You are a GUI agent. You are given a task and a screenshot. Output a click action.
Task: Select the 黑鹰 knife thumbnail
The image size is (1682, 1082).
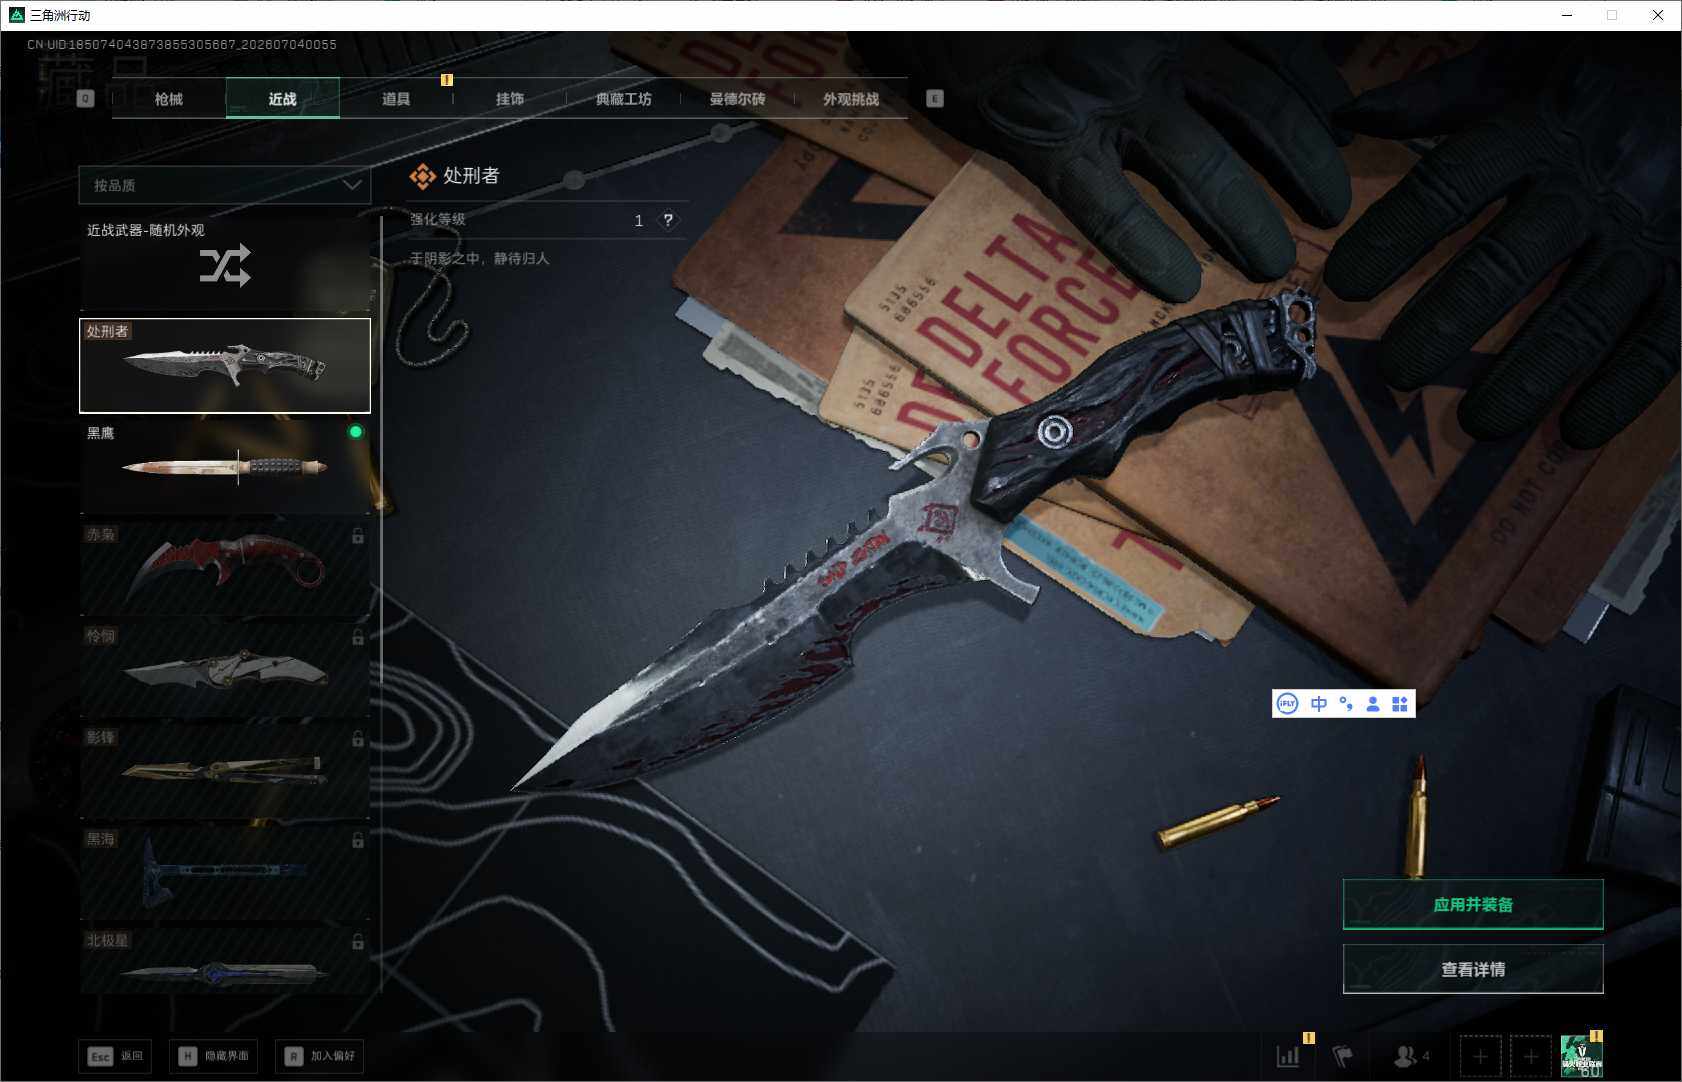pyautogui.click(x=225, y=467)
